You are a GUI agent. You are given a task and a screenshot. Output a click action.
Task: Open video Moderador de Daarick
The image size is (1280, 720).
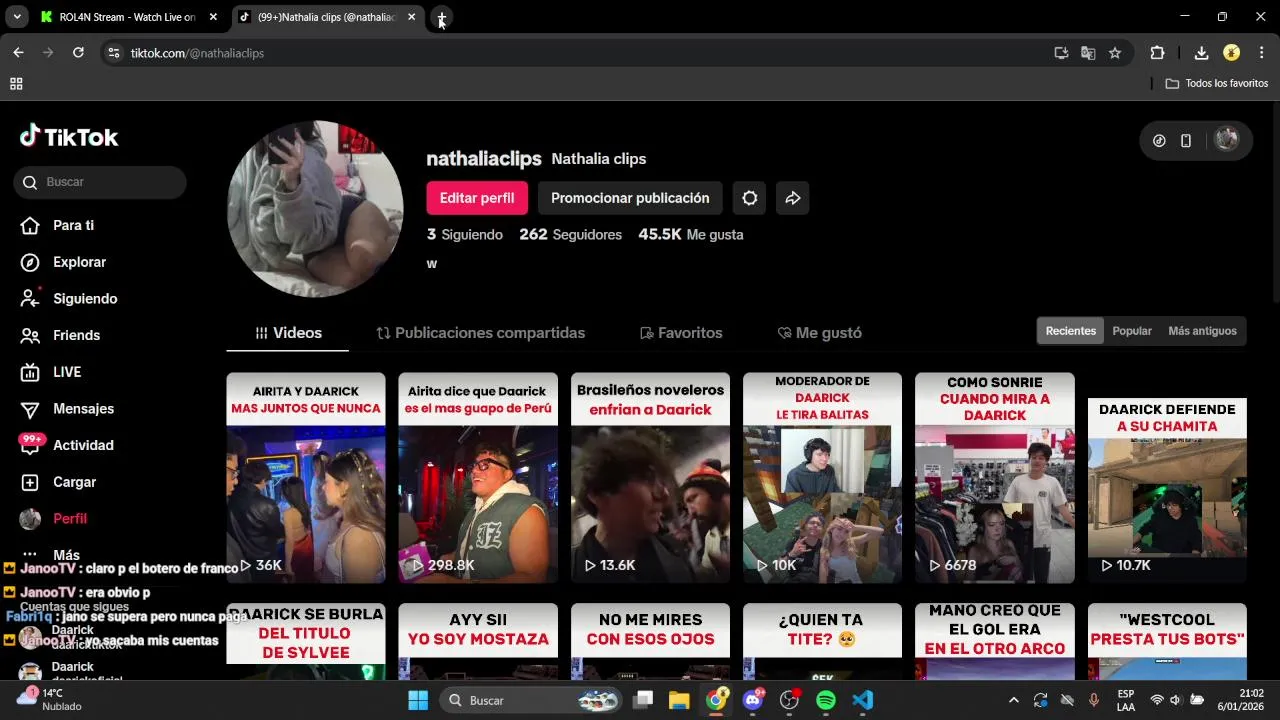point(822,478)
